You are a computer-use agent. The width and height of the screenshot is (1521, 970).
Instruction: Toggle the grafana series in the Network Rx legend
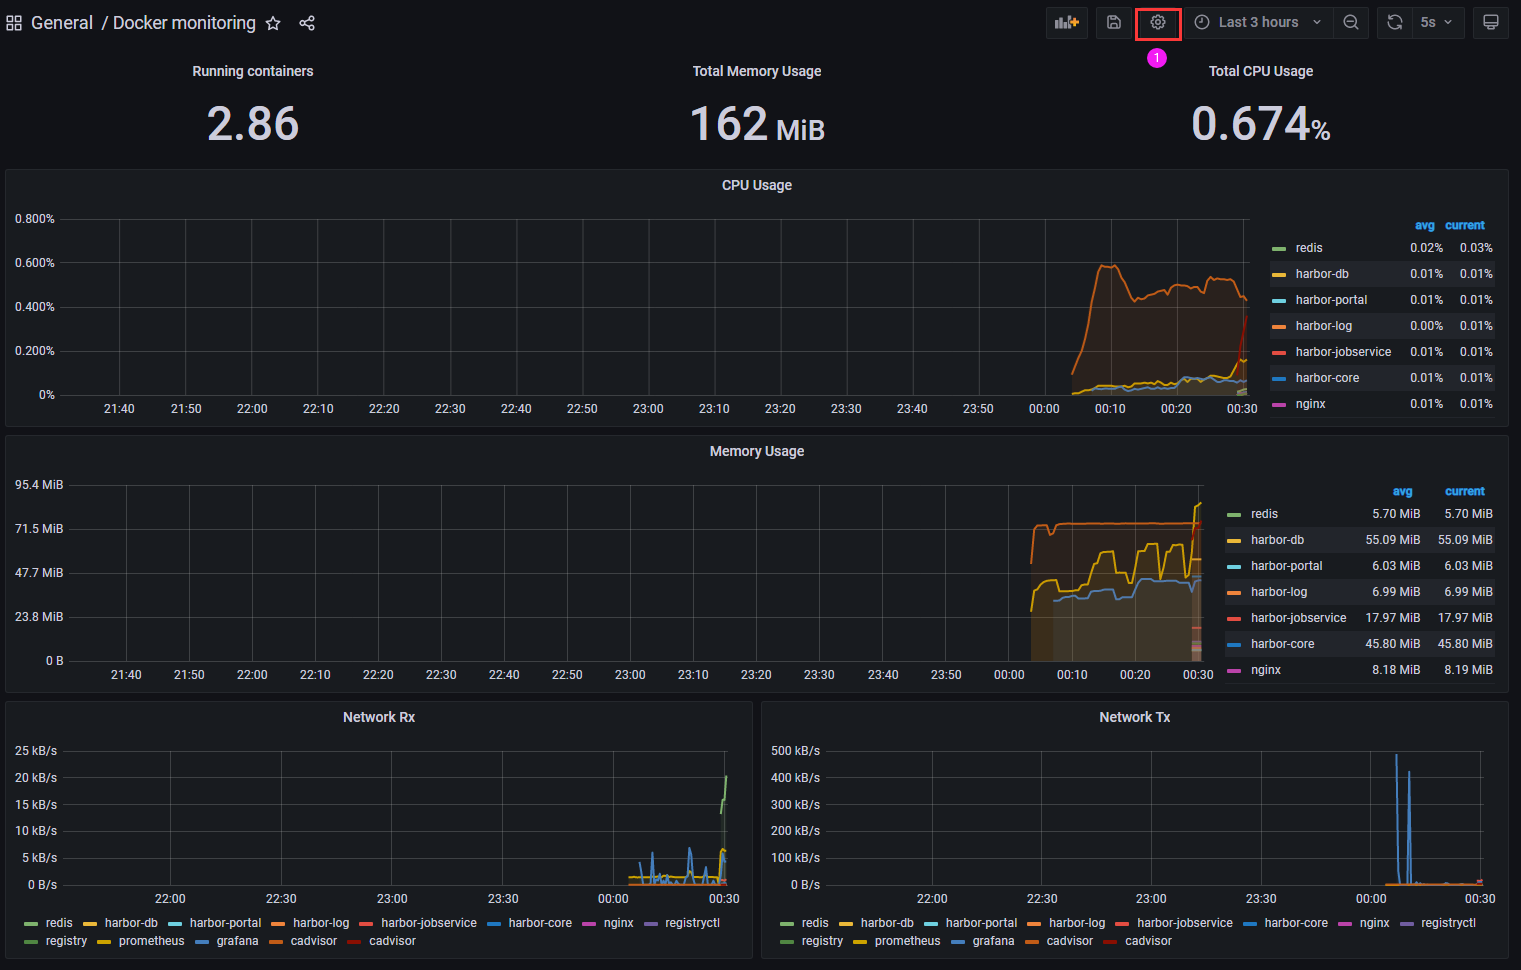click(x=237, y=941)
